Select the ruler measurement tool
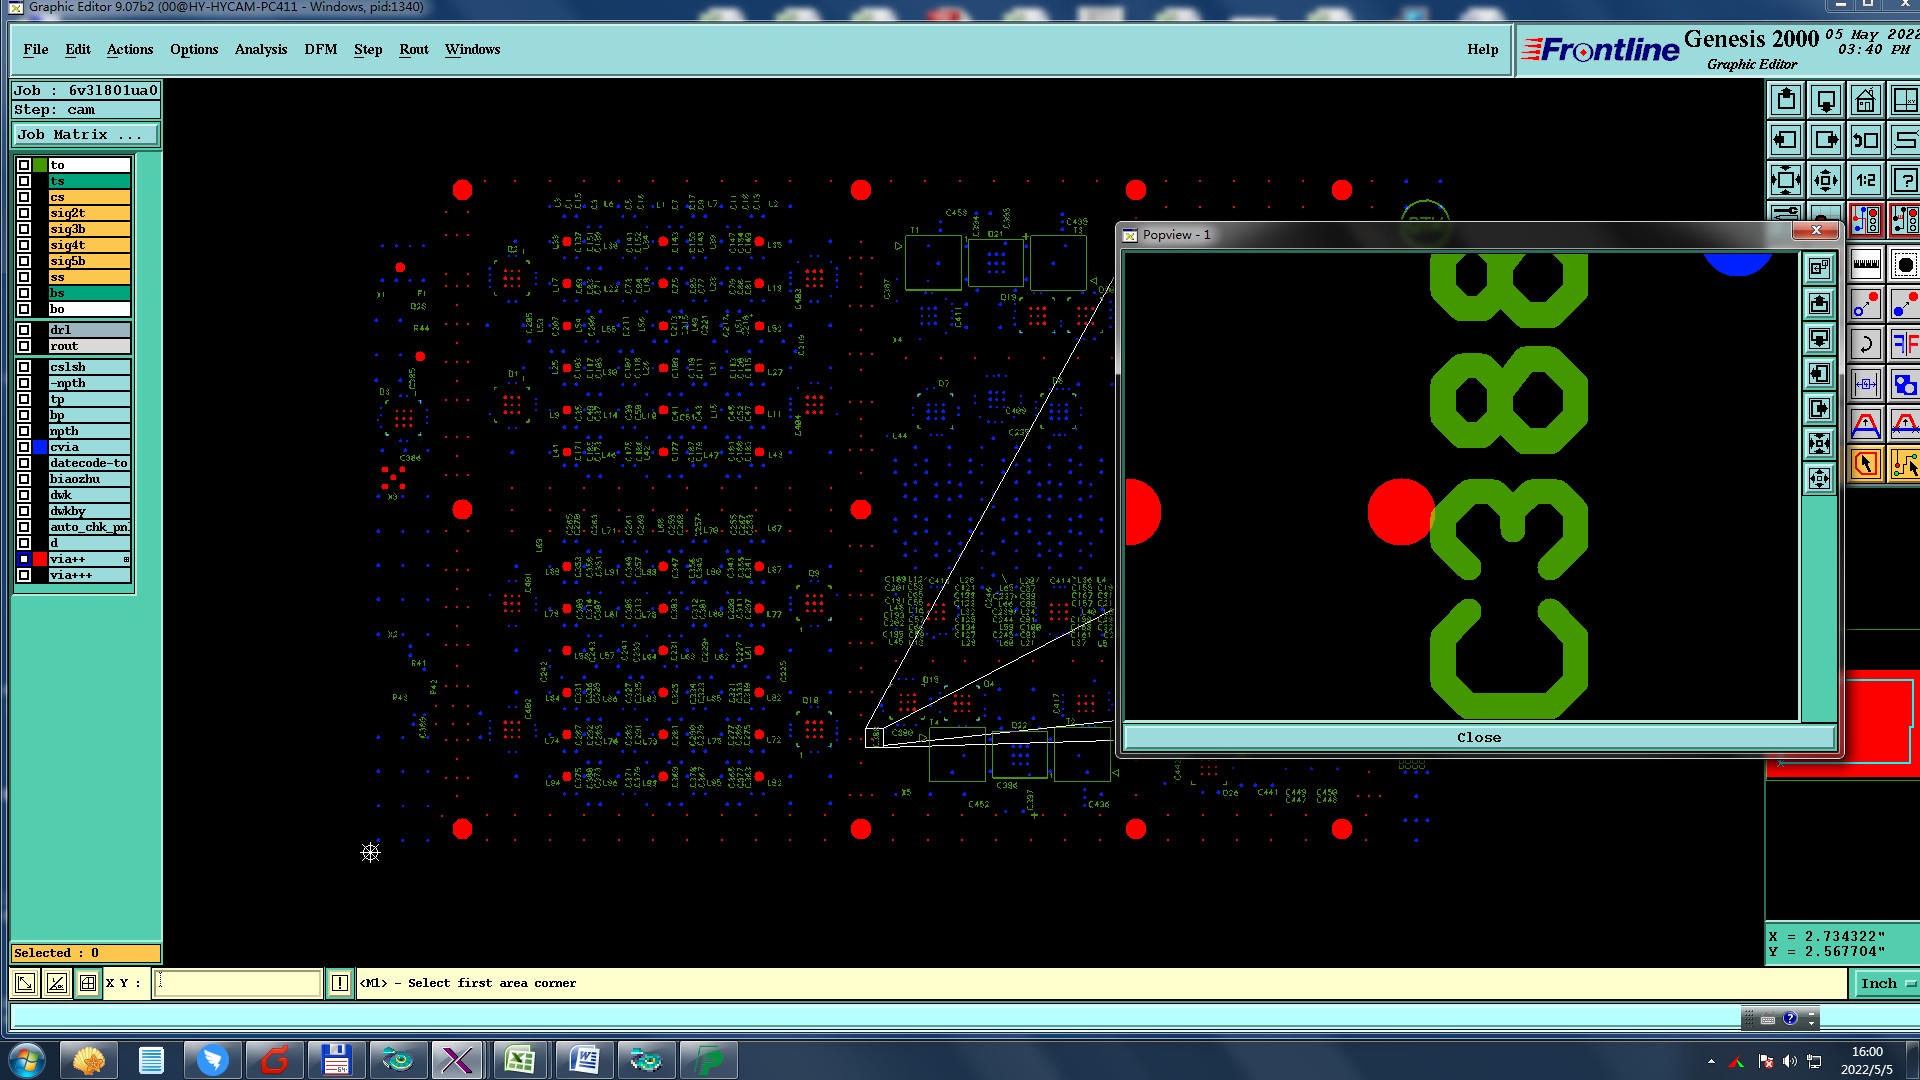Image resolution: width=1920 pixels, height=1080 pixels. tap(1865, 265)
